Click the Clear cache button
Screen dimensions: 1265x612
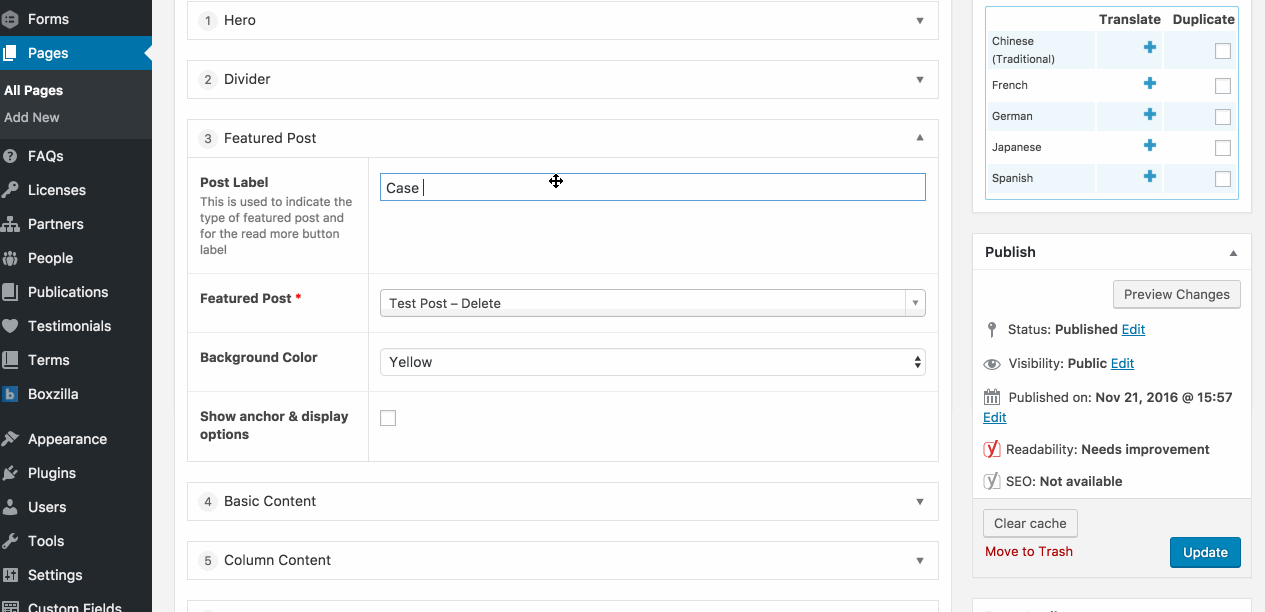tap(1030, 523)
